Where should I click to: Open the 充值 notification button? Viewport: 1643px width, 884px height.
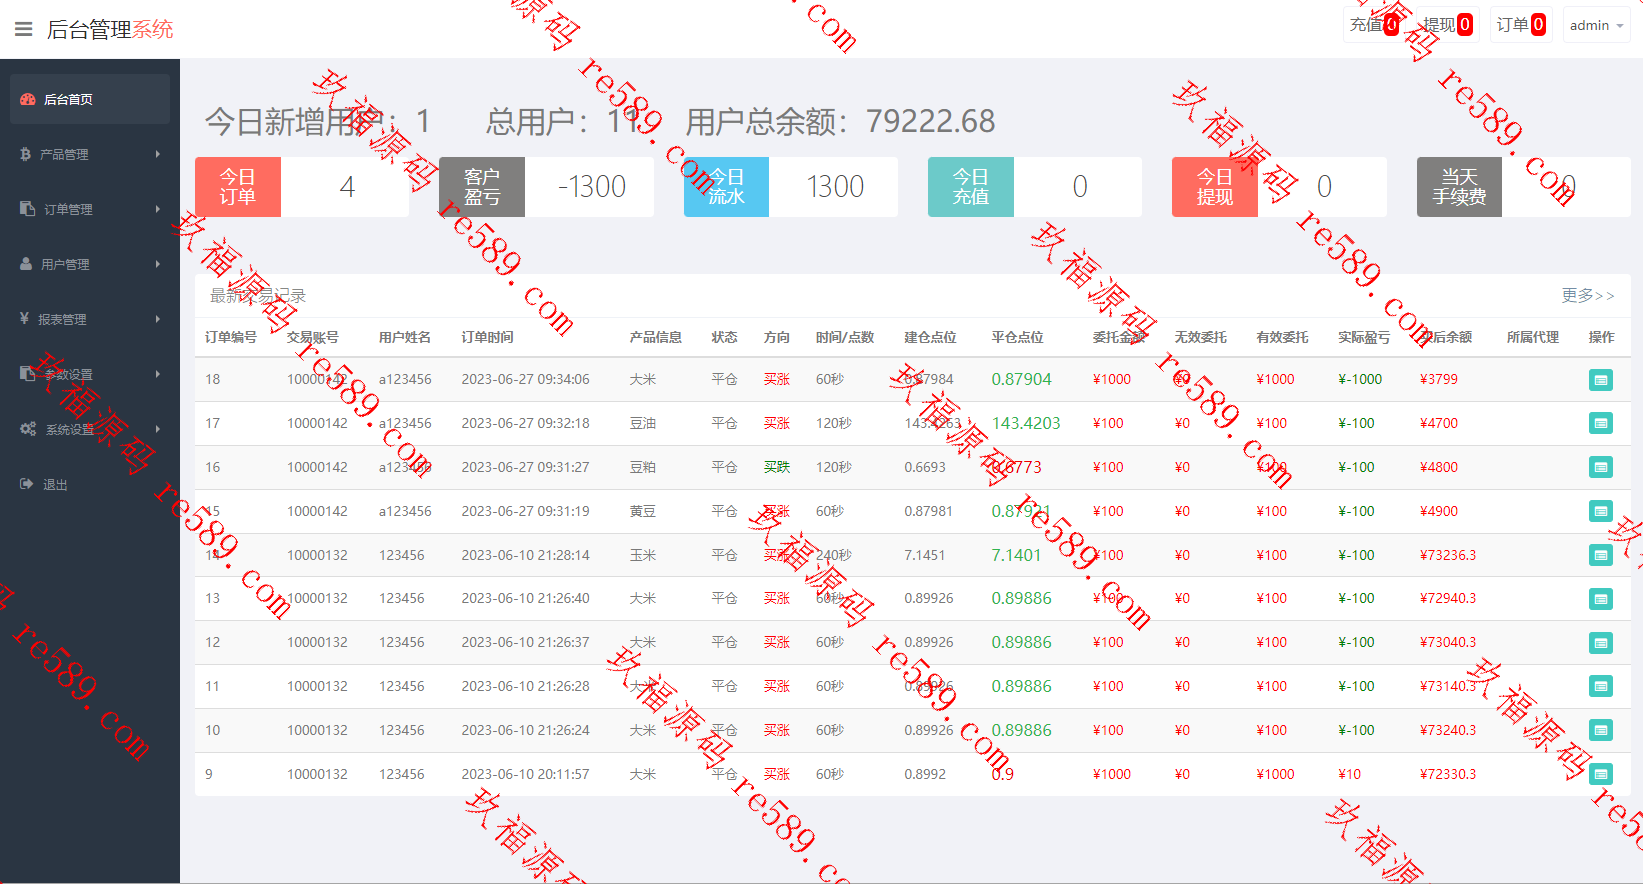pyautogui.click(x=1375, y=25)
